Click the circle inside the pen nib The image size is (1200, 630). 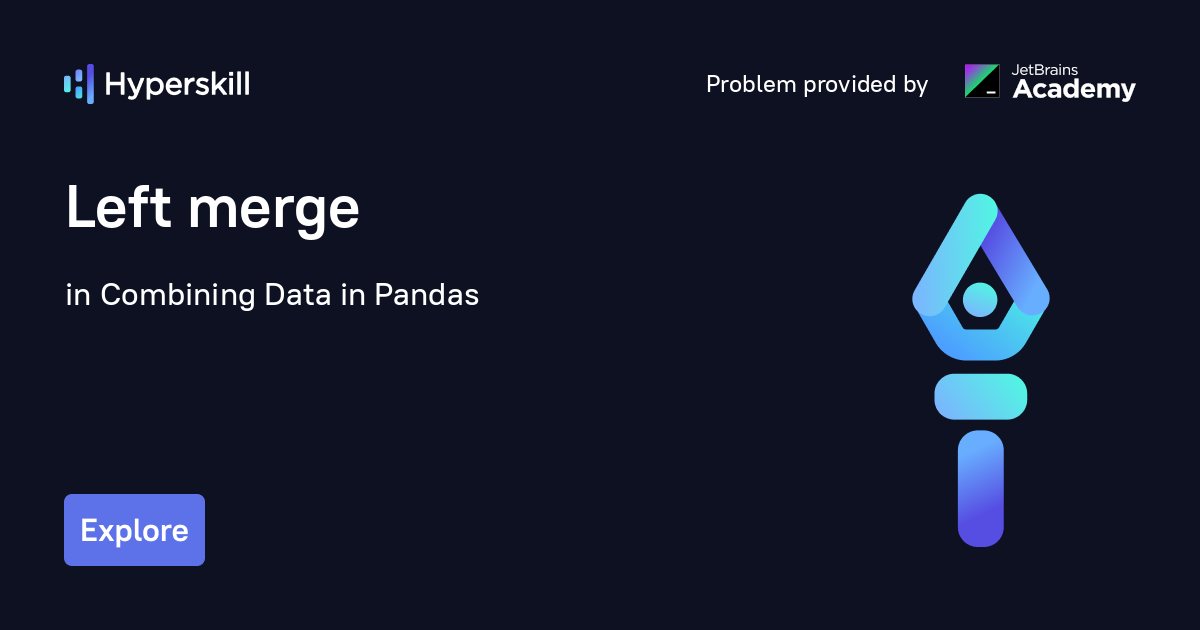pyautogui.click(x=980, y=298)
